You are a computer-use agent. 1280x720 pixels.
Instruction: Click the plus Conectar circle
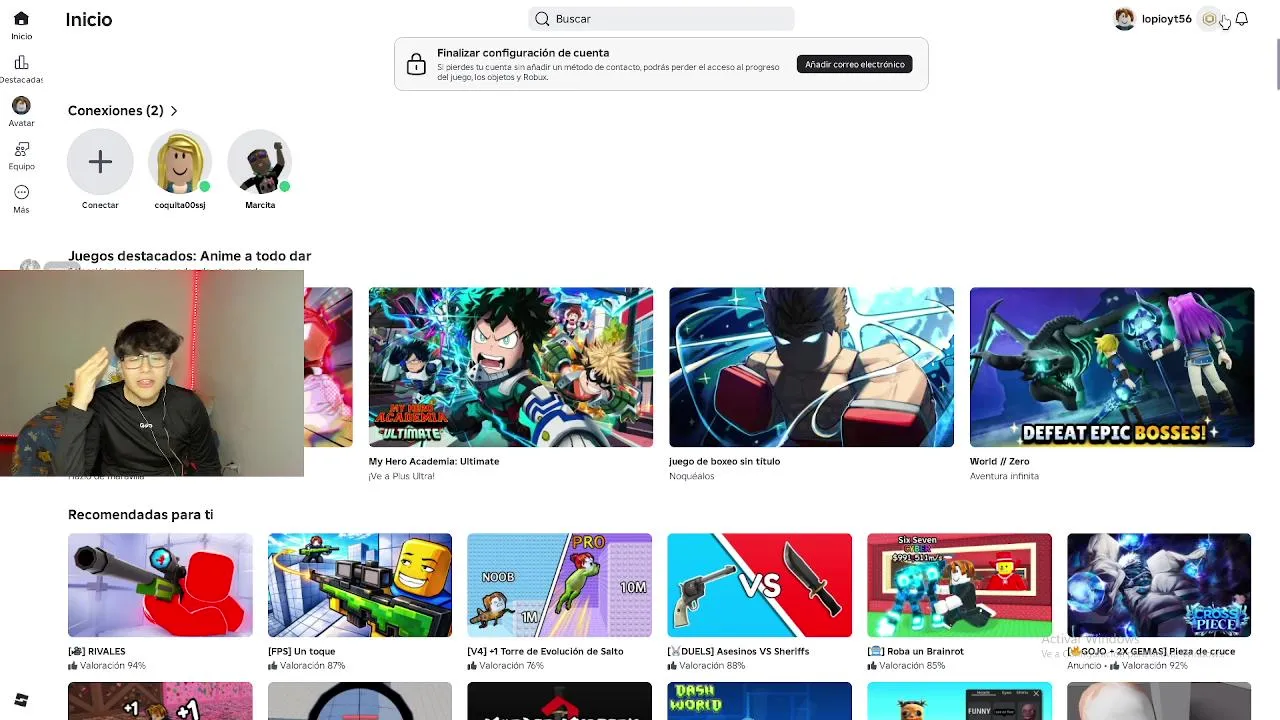point(100,162)
